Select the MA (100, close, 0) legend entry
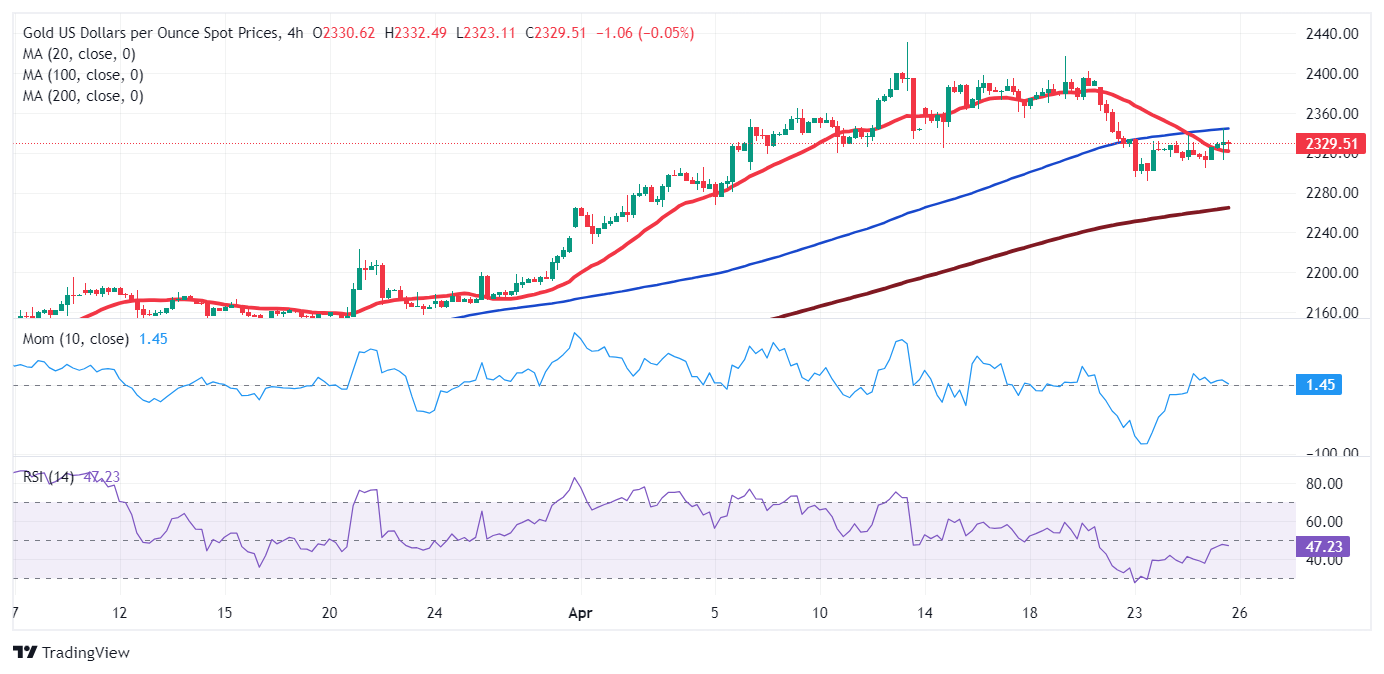This screenshot has height=674, width=1384. tap(81, 75)
